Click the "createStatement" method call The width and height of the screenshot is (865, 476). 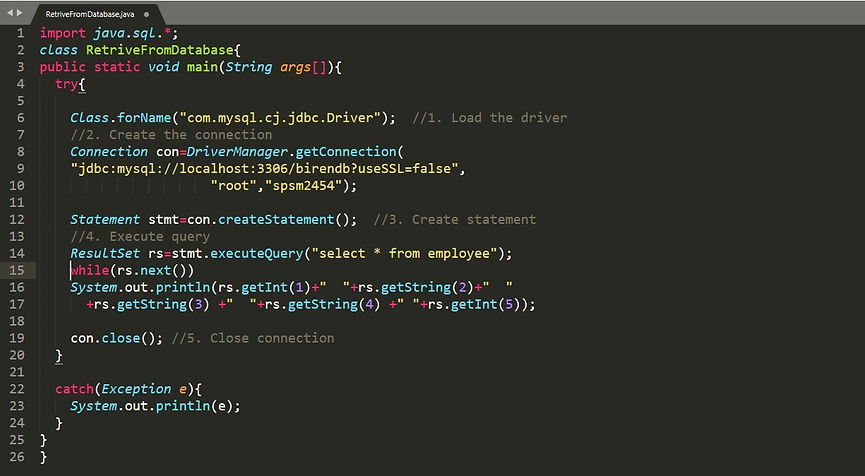pos(276,220)
